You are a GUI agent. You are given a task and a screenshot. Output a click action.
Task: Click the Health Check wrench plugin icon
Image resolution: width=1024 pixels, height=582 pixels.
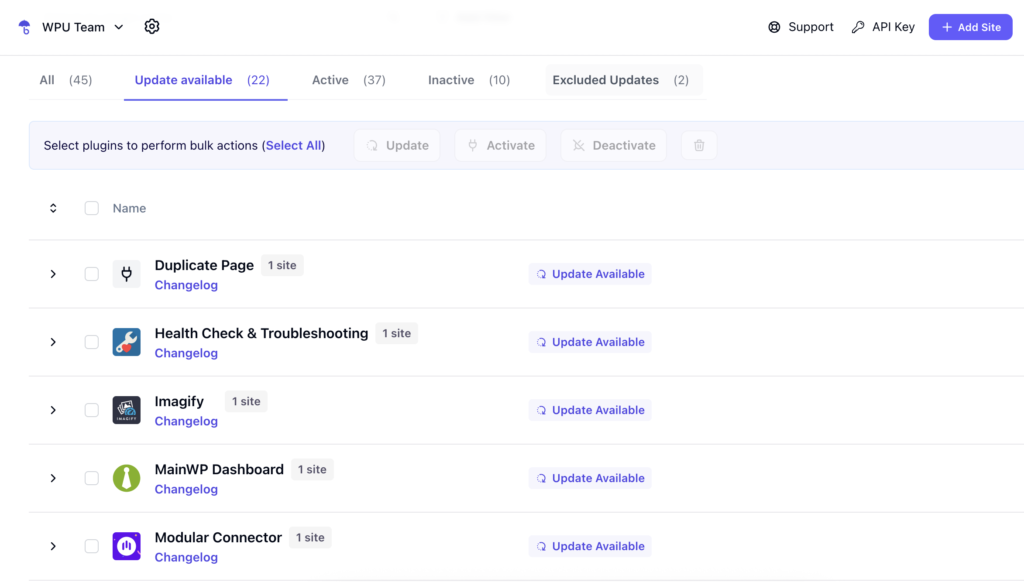(x=127, y=342)
